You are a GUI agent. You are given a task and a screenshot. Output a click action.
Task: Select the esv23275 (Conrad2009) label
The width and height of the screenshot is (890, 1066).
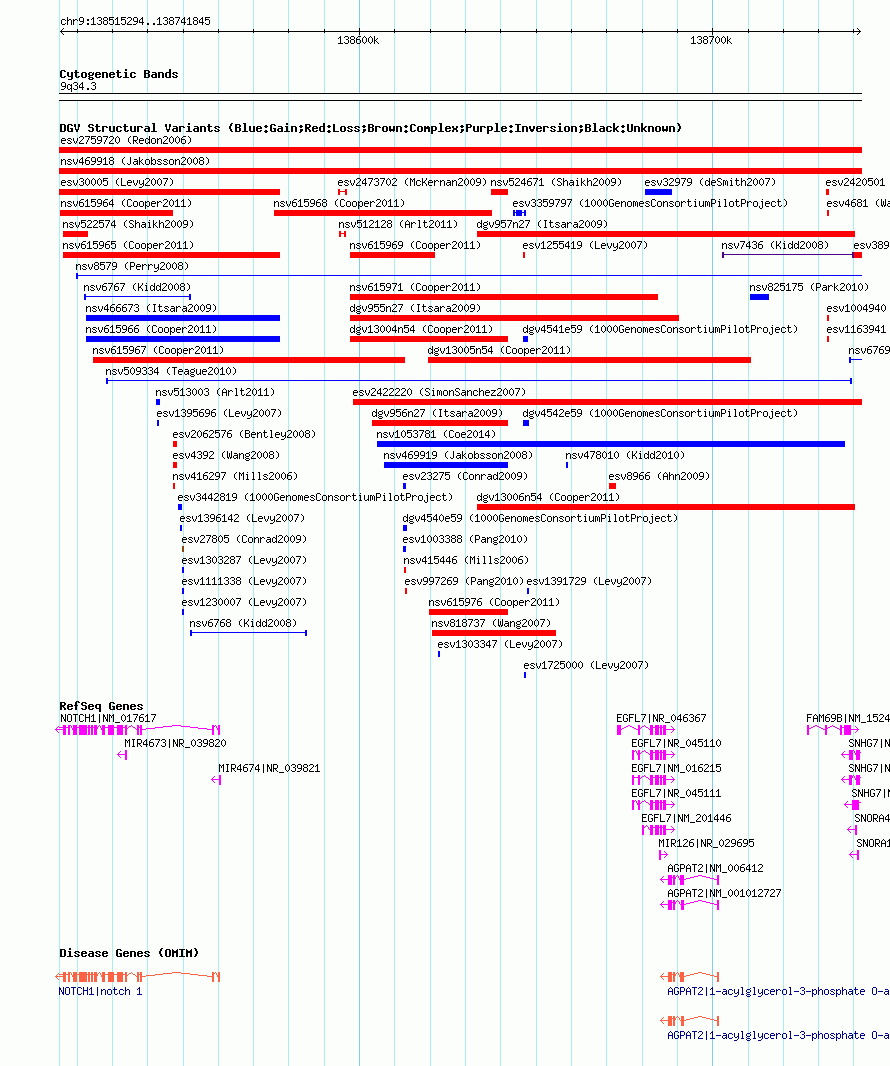tap(465, 477)
